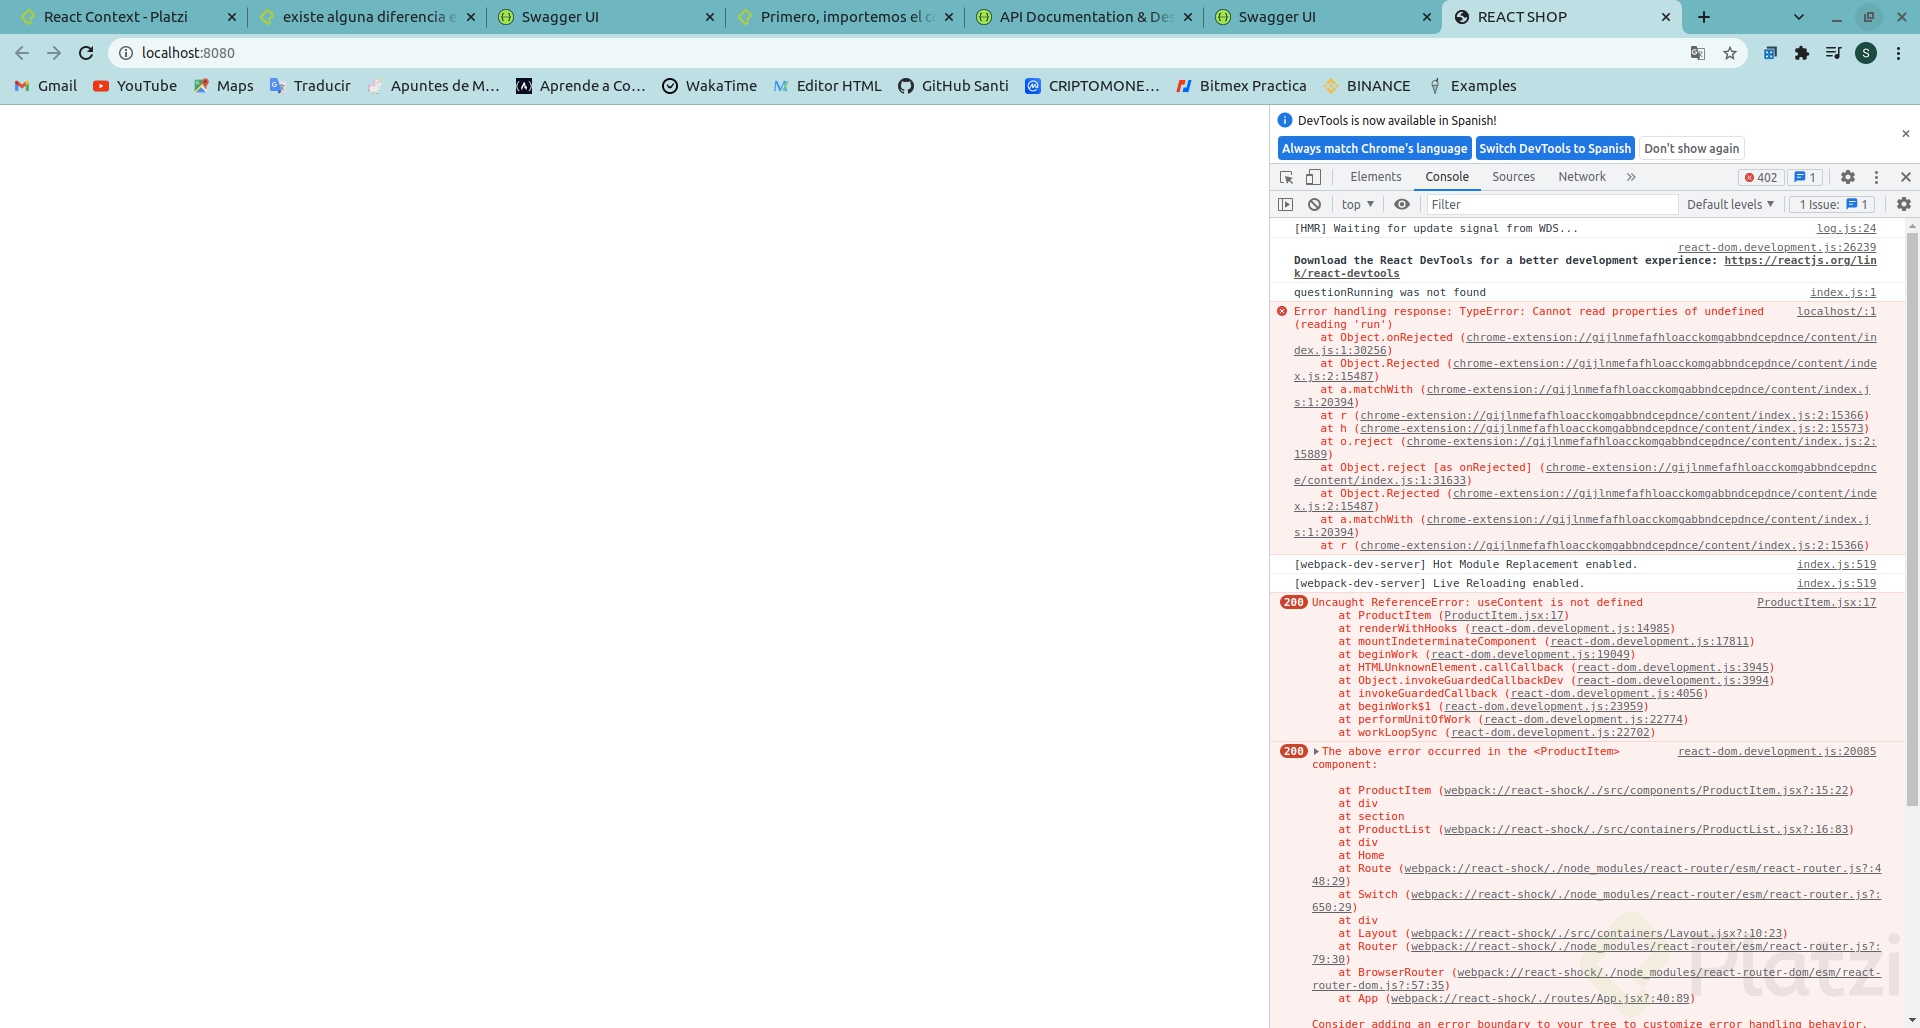1920x1028 pixels.
Task: Open tab search chevron
Action: [x=1799, y=17]
